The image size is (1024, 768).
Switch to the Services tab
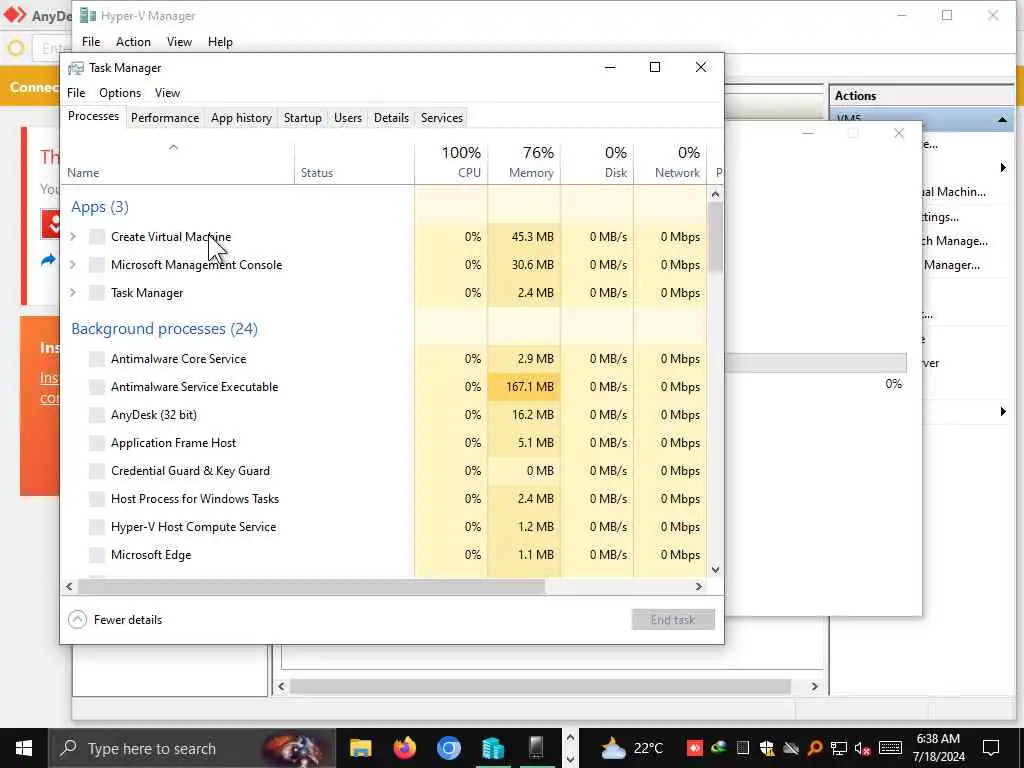pyautogui.click(x=441, y=118)
